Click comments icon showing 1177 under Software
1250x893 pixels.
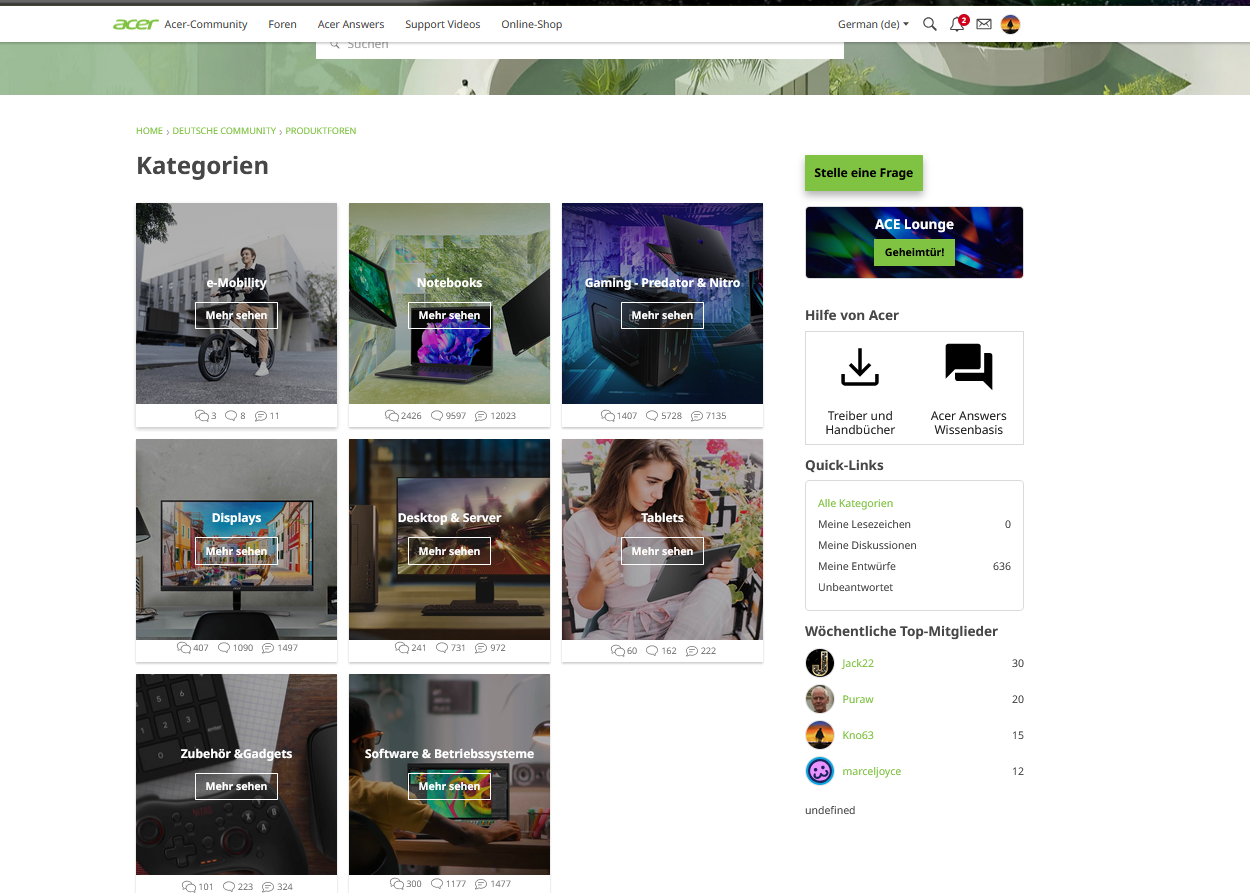pos(437,884)
